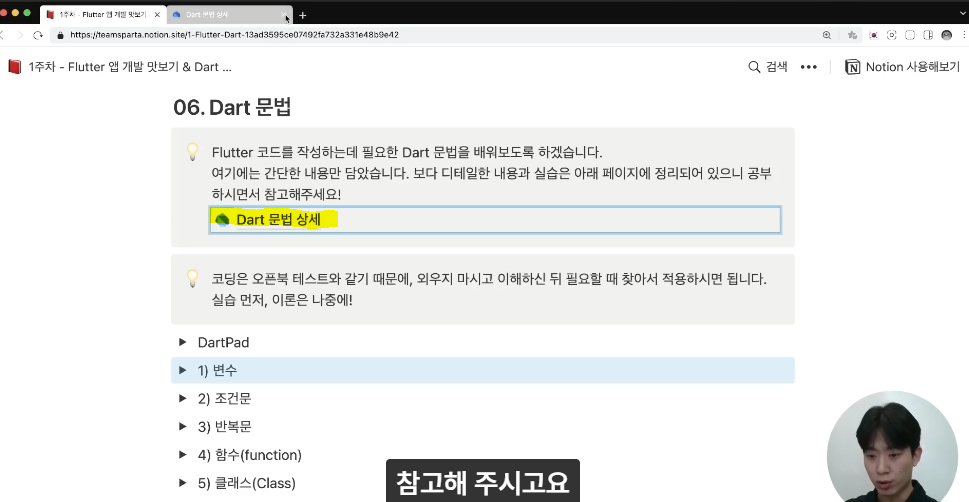Screen dimensions: 969x502
Task: Switch to the Dart 문법 상세 tab
Action: pos(230,15)
